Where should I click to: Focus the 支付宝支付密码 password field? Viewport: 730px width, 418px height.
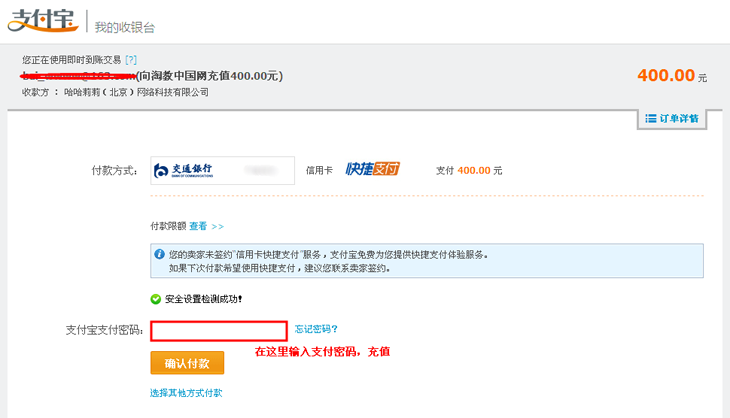point(219,331)
